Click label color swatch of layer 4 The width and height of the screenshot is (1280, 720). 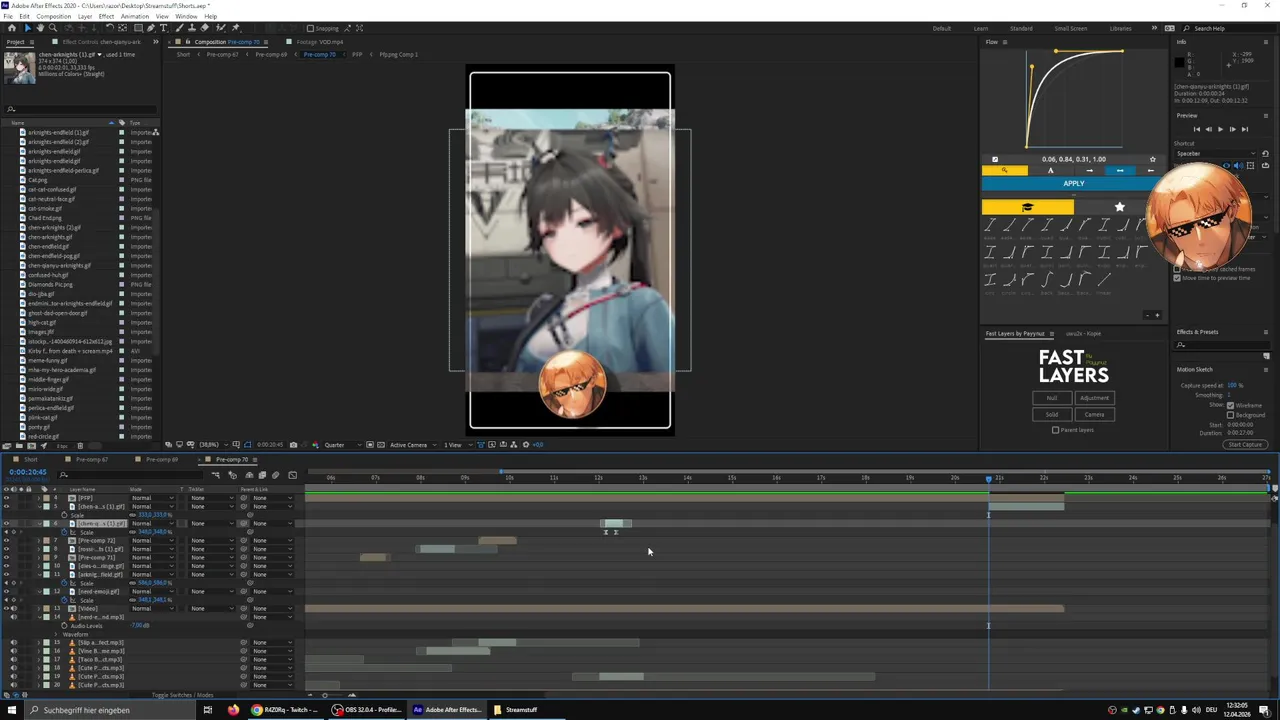pos(46,498)
